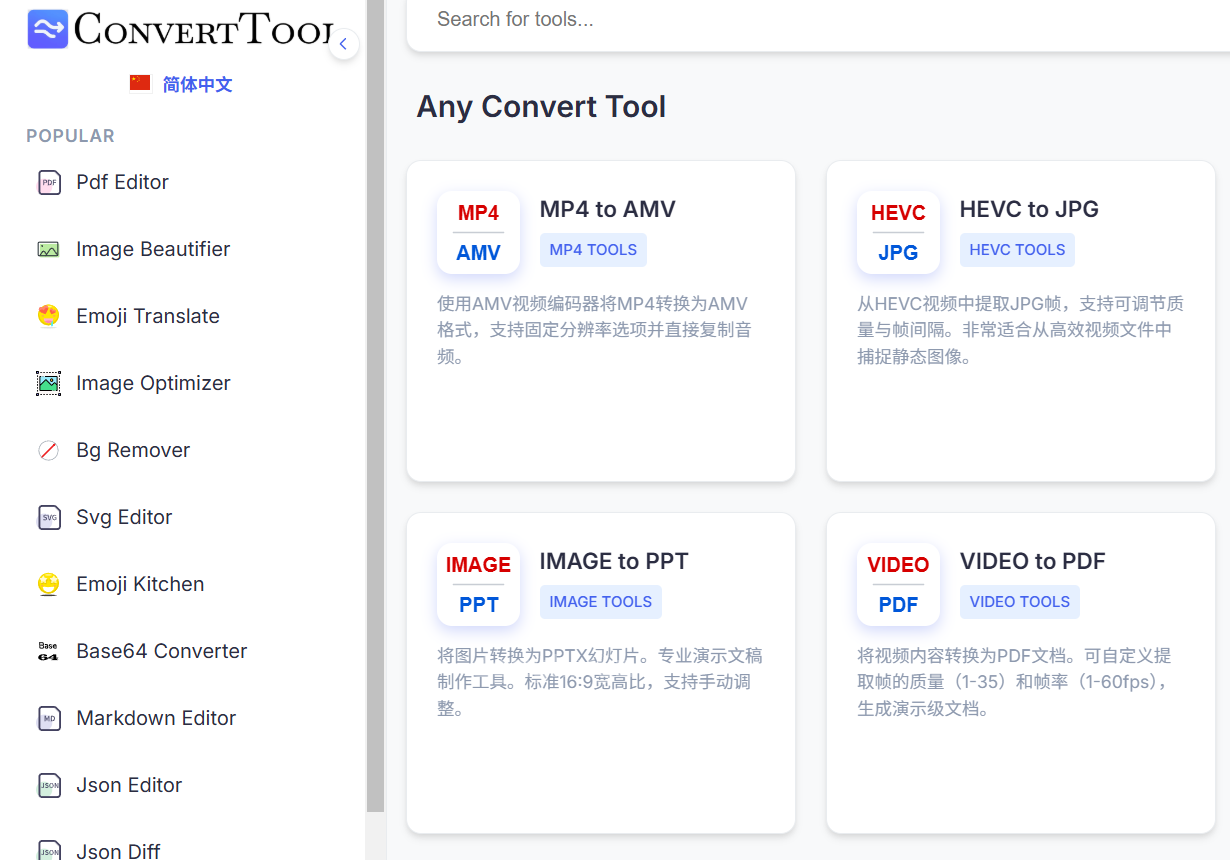Click the Bg Remover icon
Viewport: 1230px width, 860px height.
pyautogui.click(x=48, y=450)
